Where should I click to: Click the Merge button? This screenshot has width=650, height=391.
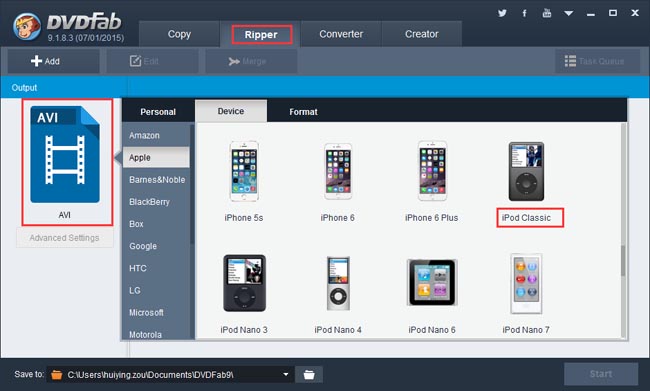click(251, 61)
